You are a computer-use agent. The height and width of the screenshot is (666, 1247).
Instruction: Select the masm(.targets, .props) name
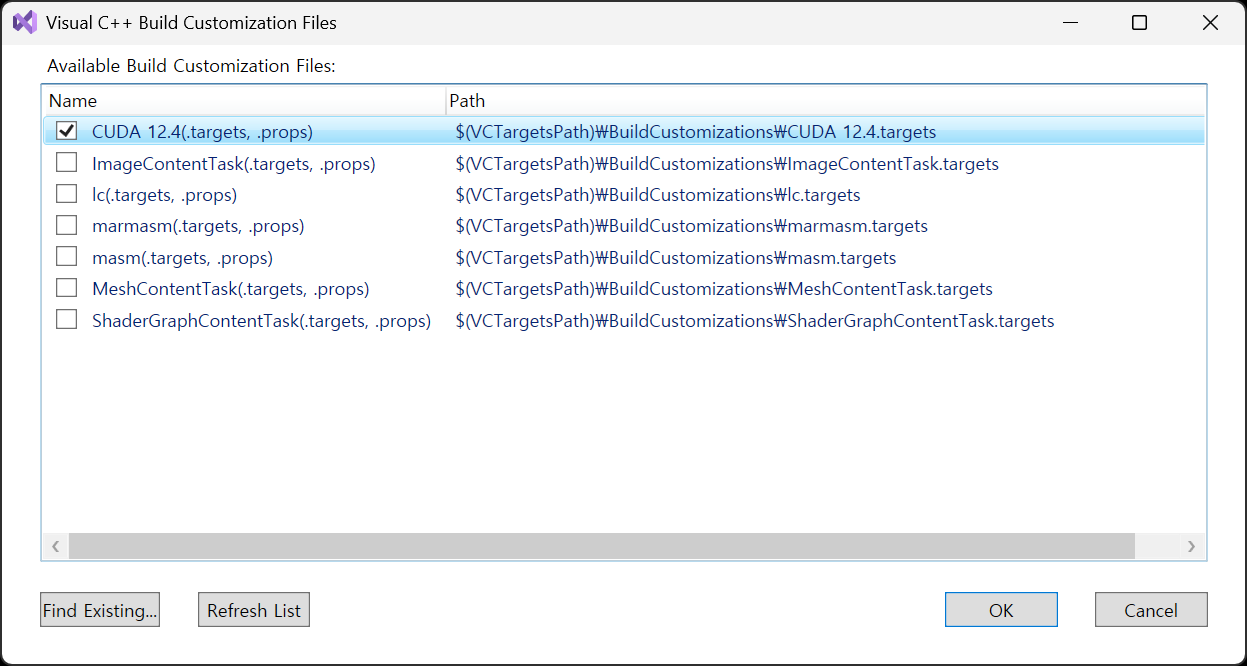click(182, 258)
